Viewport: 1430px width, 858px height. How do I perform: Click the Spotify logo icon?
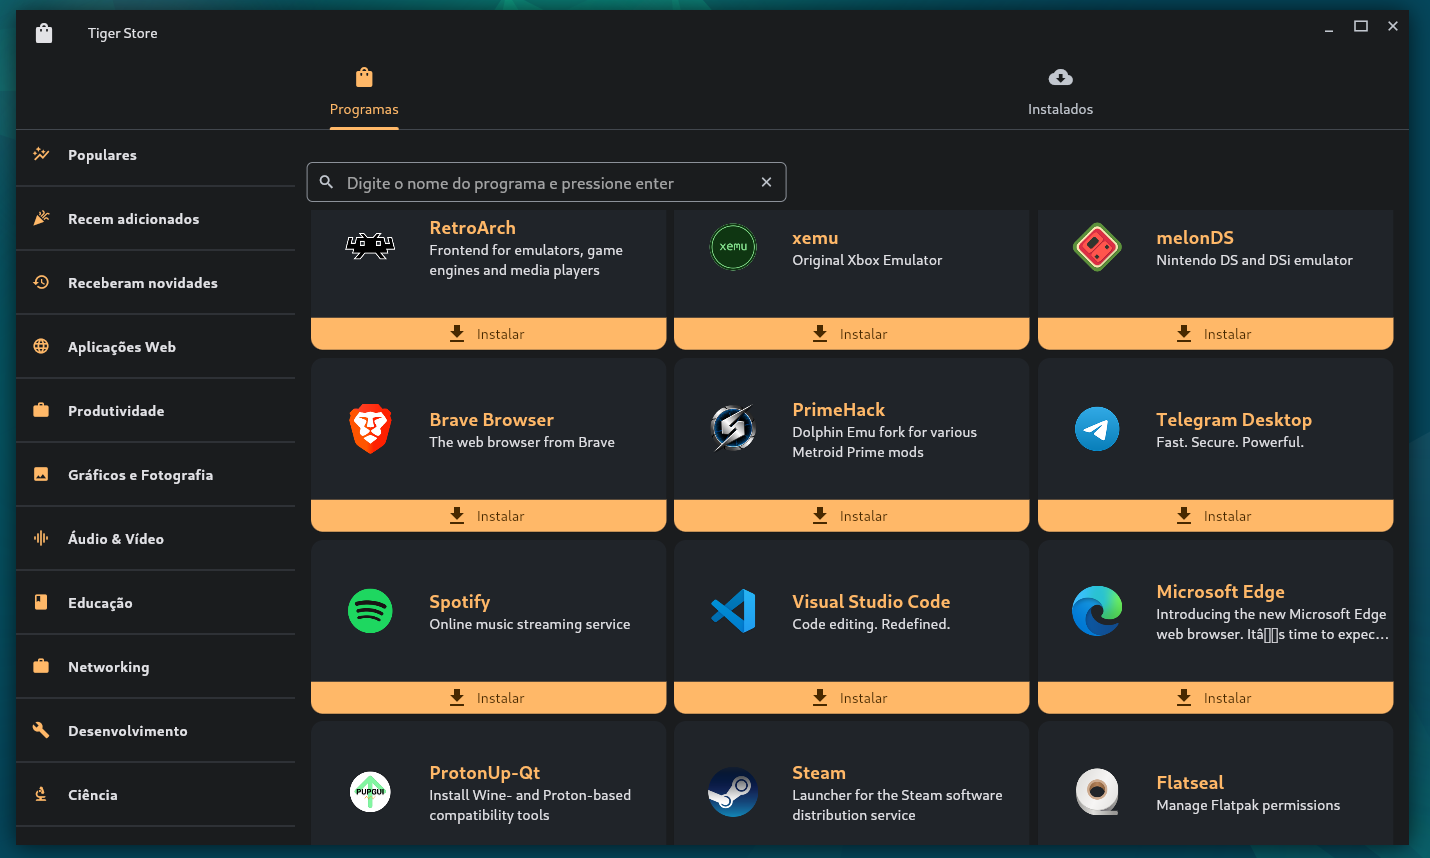370,611
